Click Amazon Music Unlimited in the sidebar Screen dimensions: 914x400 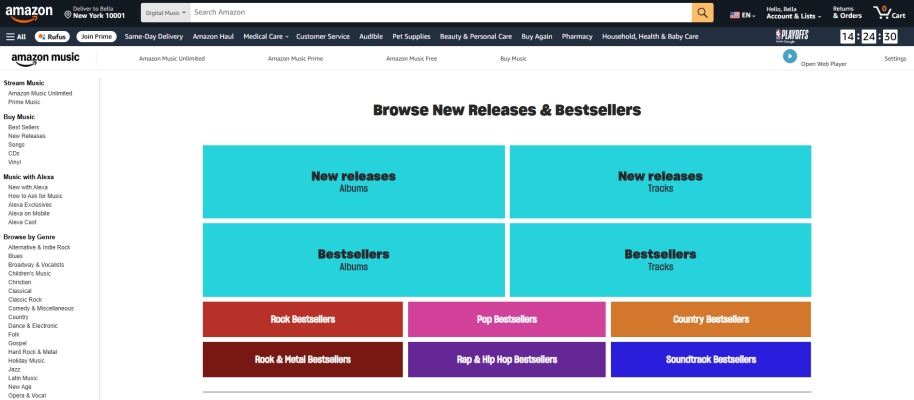pos(40,93)
